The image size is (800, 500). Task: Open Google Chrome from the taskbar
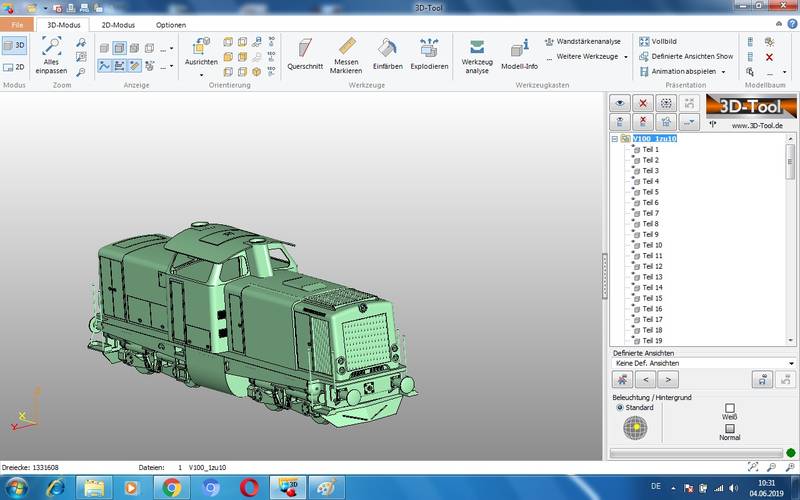171,488
